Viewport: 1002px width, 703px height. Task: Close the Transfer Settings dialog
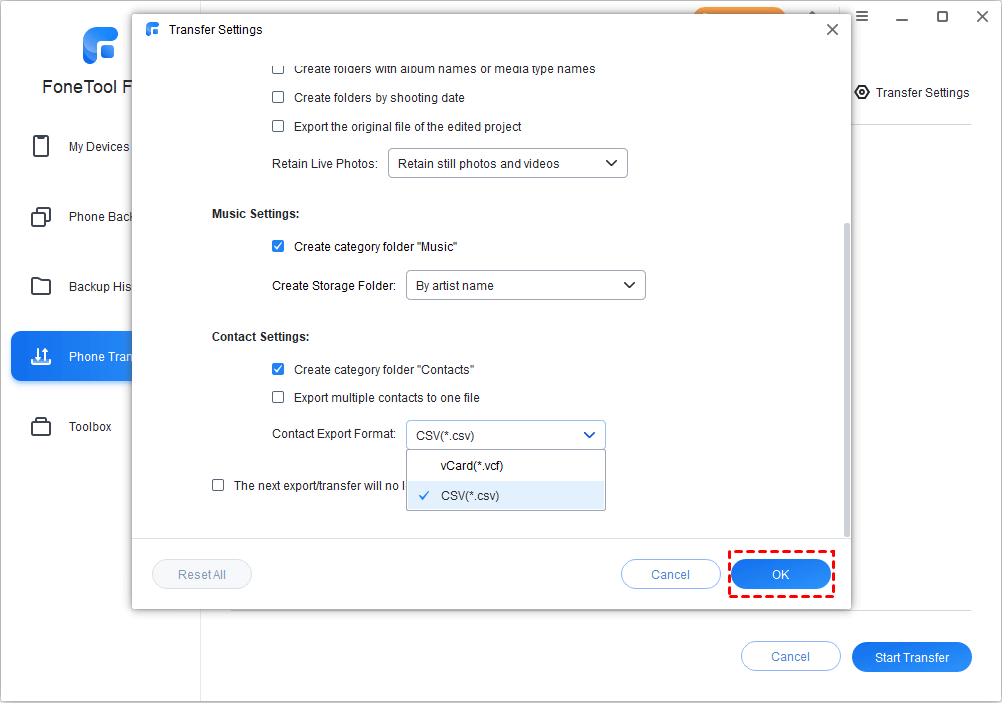coord(832,30)
